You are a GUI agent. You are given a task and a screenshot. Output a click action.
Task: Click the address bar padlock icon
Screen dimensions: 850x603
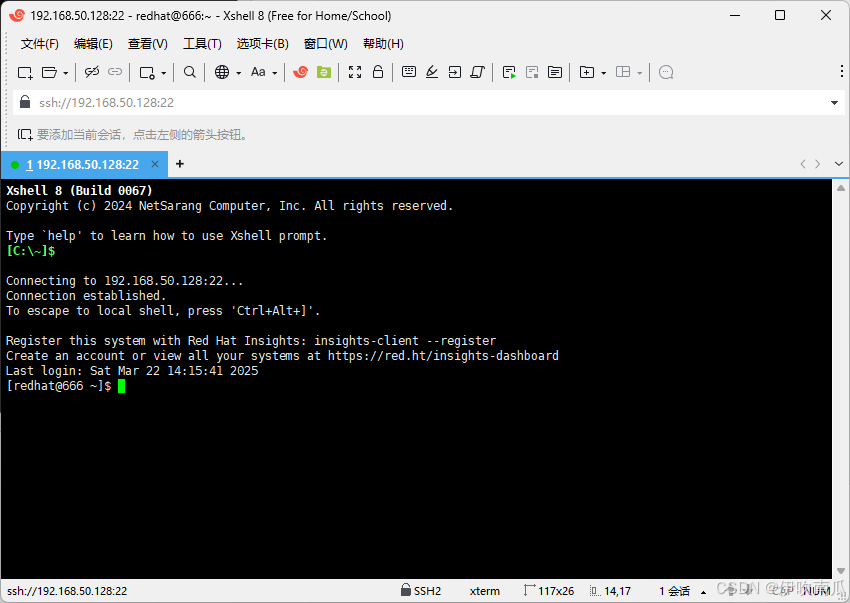[x=25, y=102]
